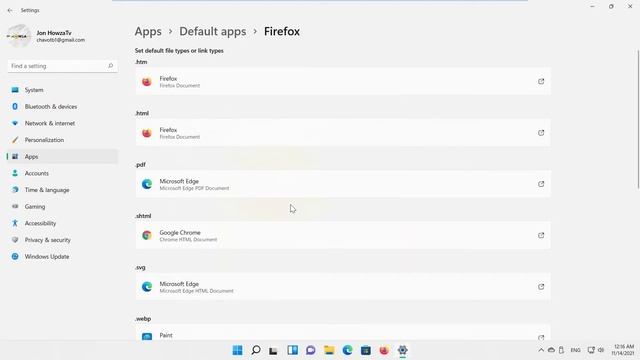The image size is (640, 360).
Task: Launch Firefox from taskbar
Action: click(x=384, y=350)
